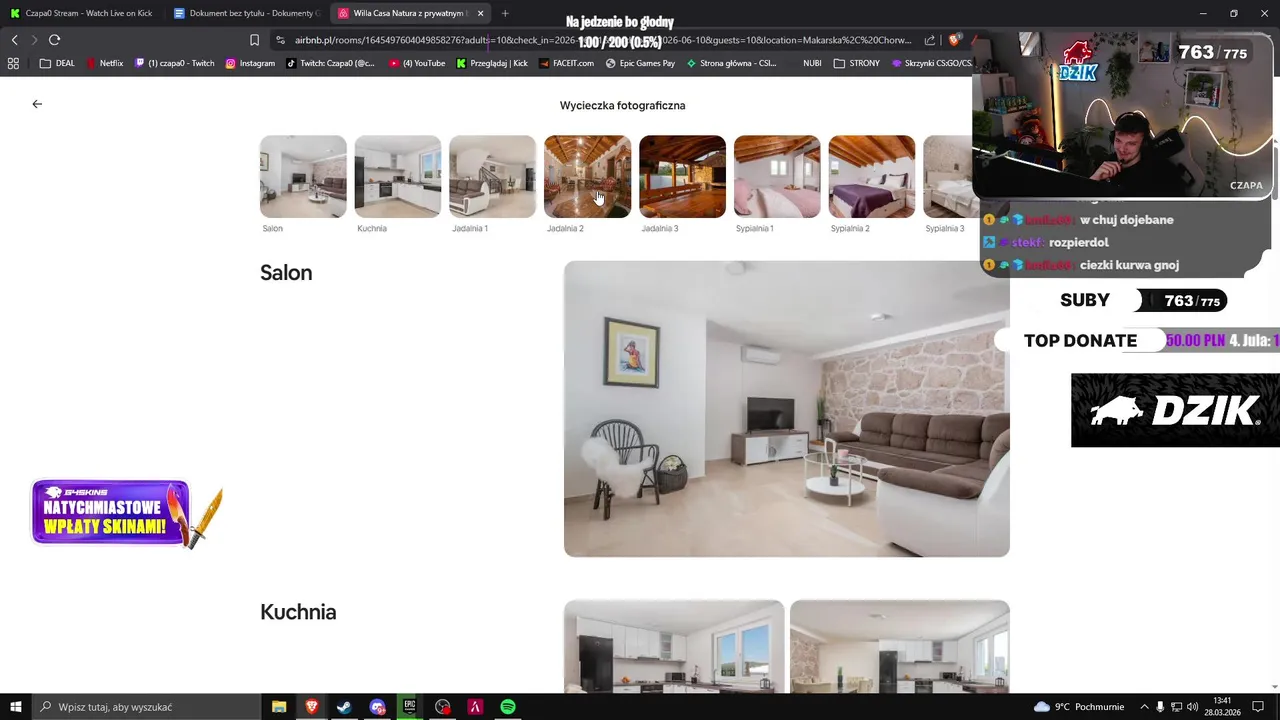Click the browser back navigation arrow

coord(14,40)
